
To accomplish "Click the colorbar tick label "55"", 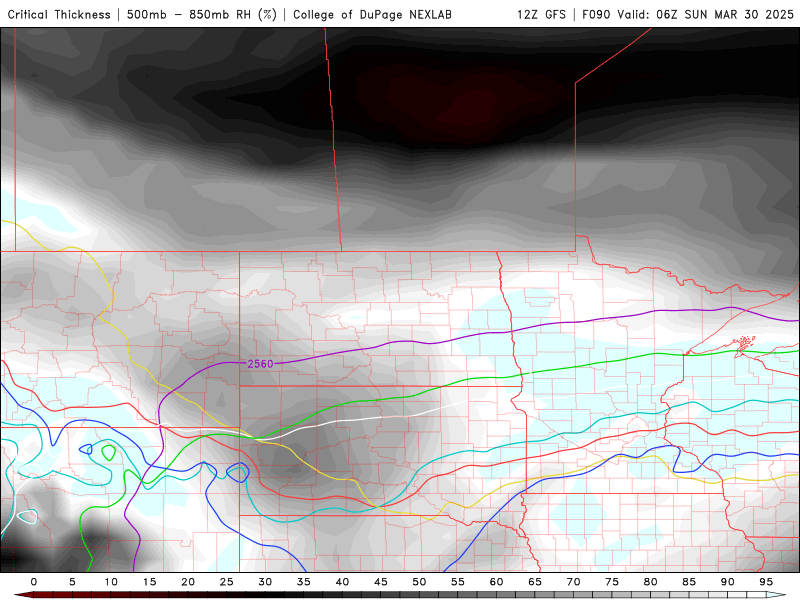I will click(x=458, y=582).
